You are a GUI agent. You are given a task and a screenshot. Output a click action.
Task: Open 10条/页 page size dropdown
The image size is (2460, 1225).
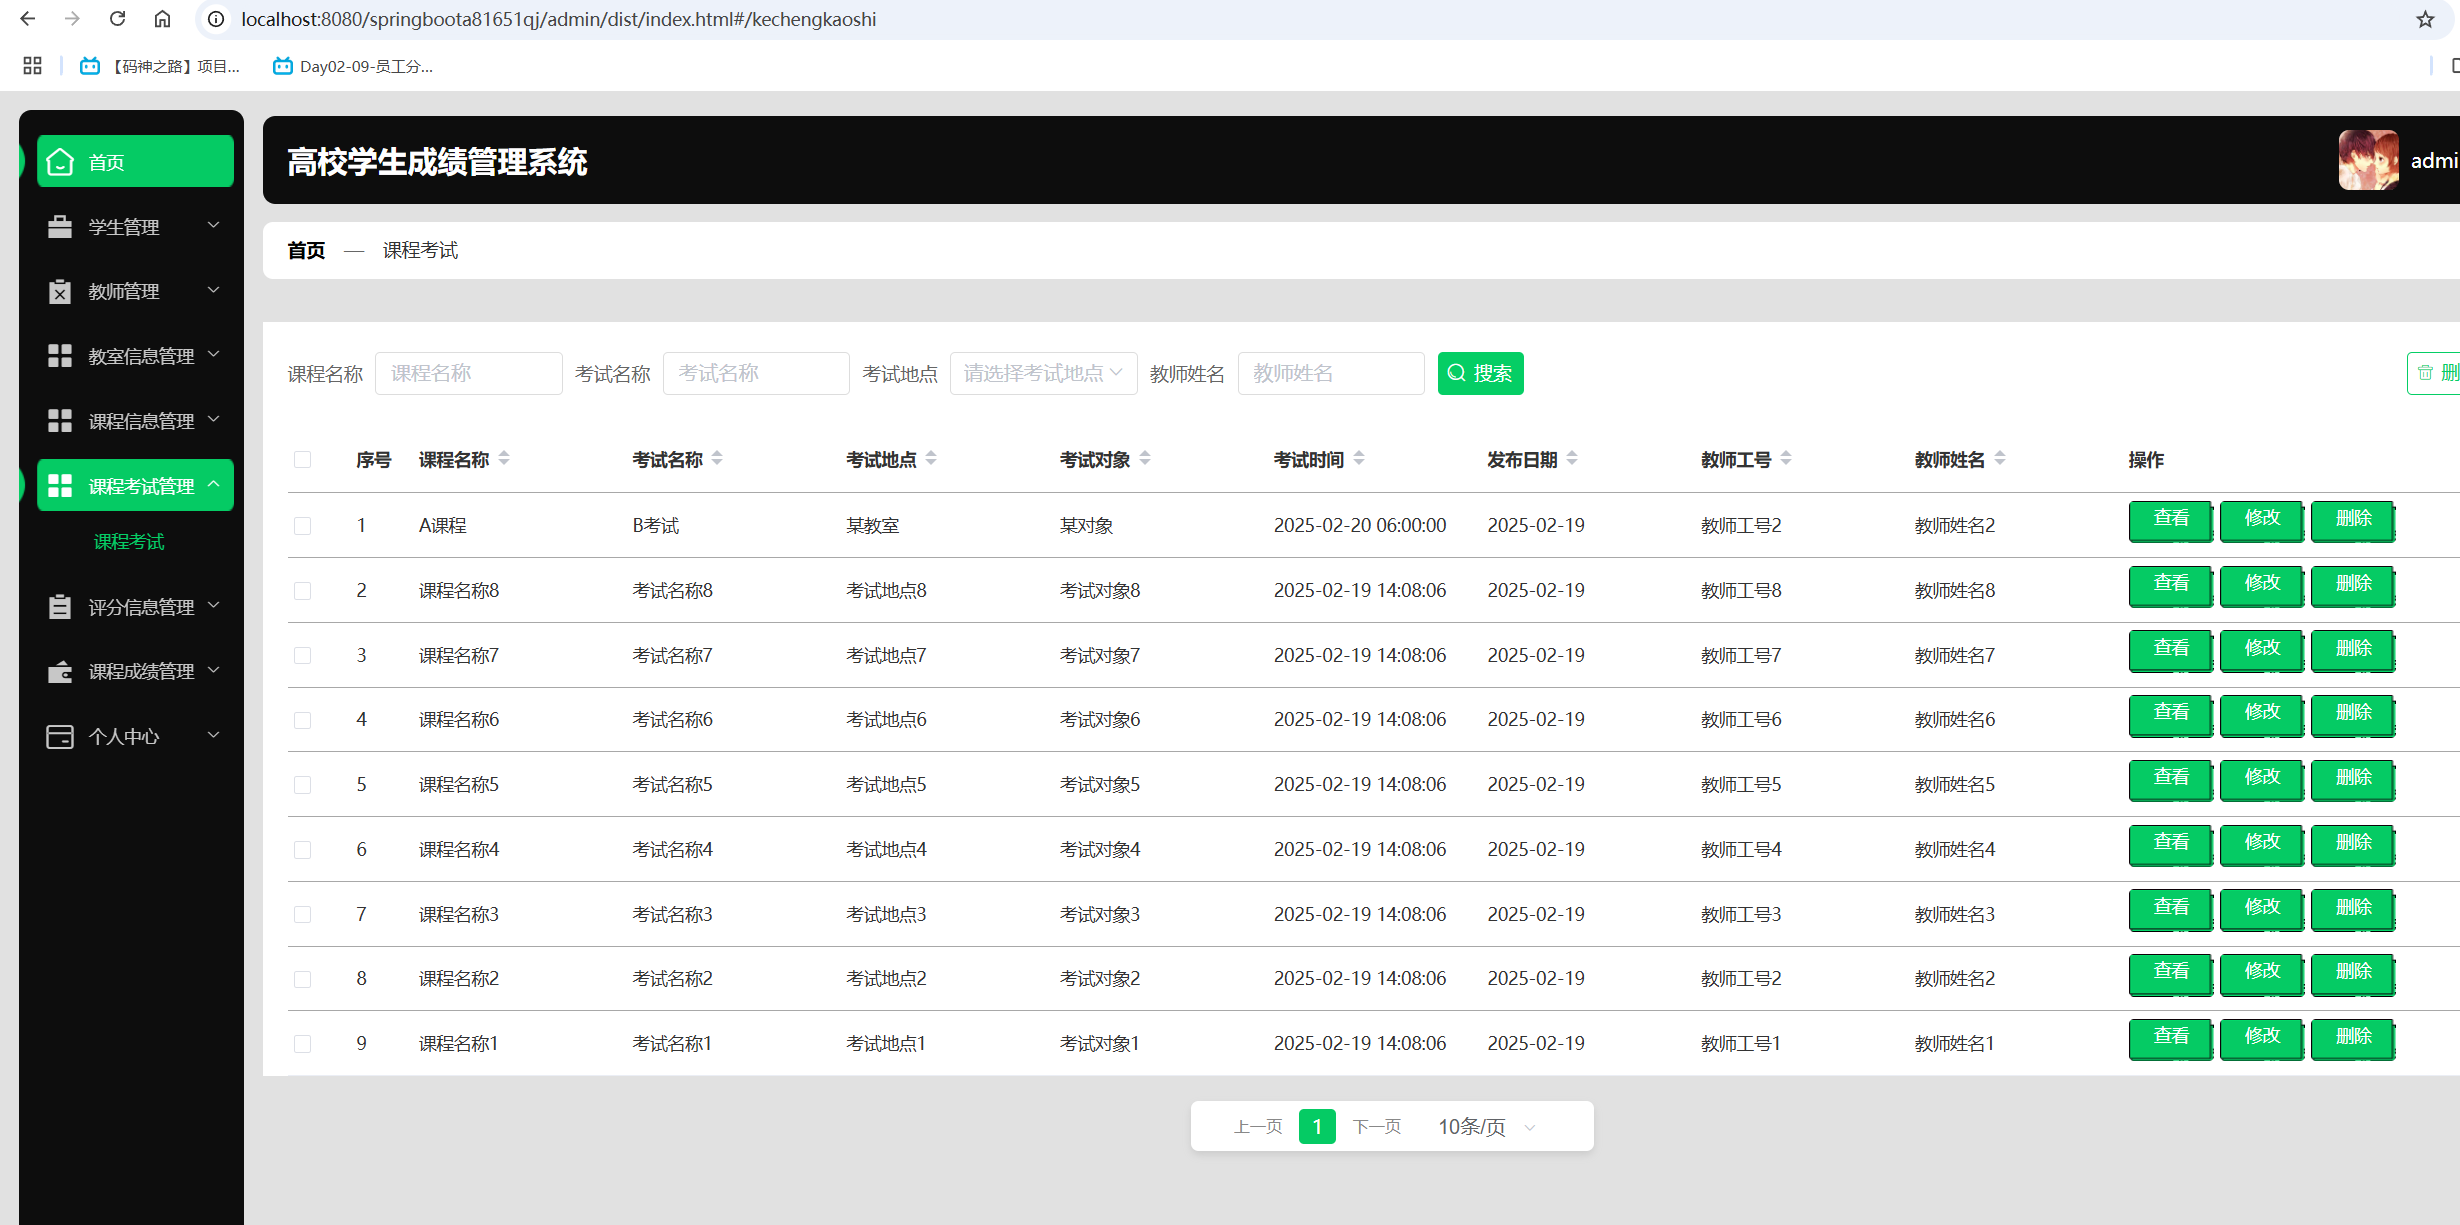coord(1486,1127)
